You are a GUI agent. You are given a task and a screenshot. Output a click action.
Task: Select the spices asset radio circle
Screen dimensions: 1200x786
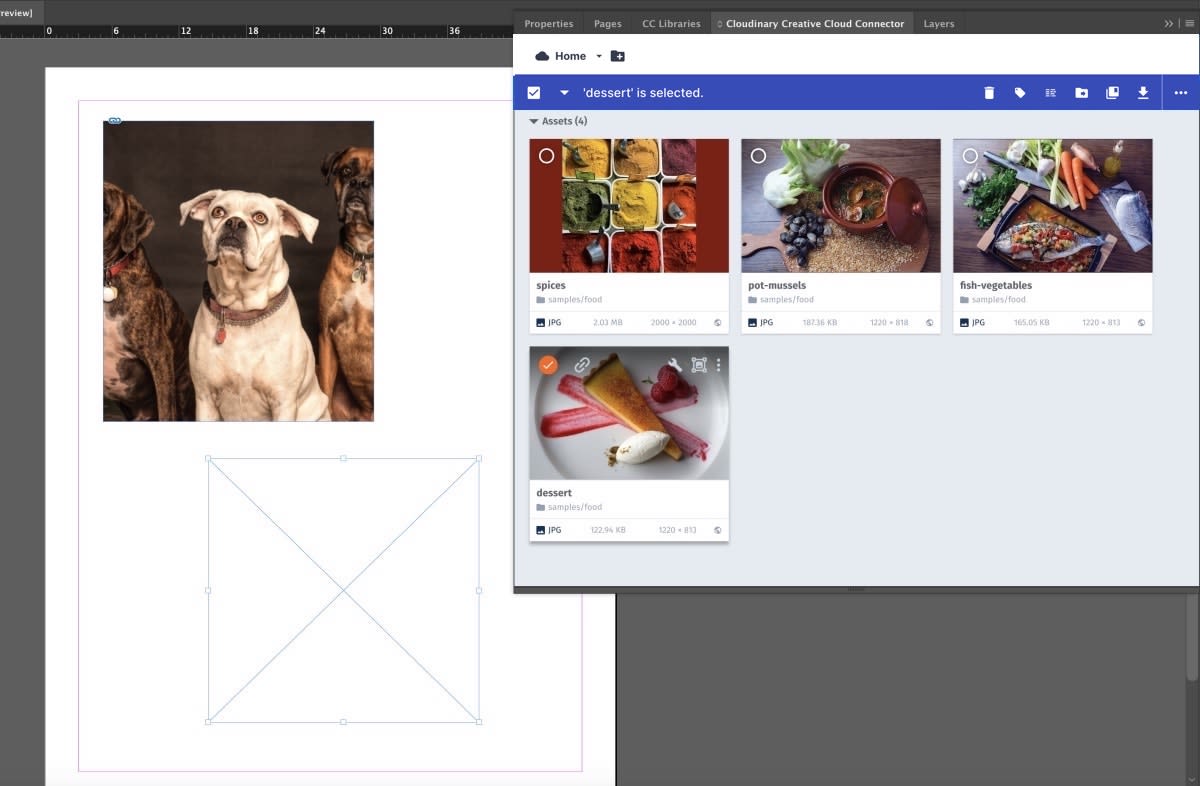[x=546, y=156]
